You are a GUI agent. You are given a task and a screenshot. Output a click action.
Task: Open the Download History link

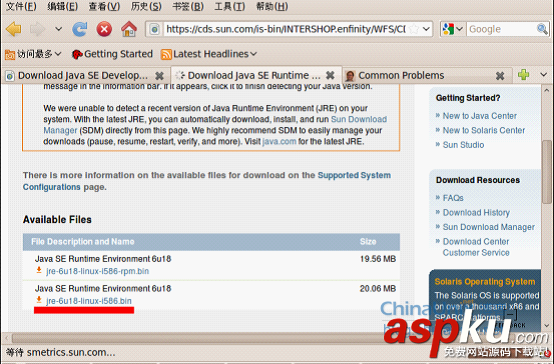click(x=476, y=213)
